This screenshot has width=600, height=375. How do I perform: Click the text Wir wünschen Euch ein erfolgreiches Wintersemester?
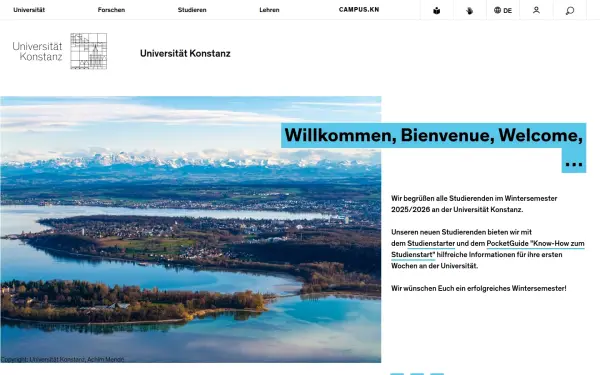coord(478,288)
